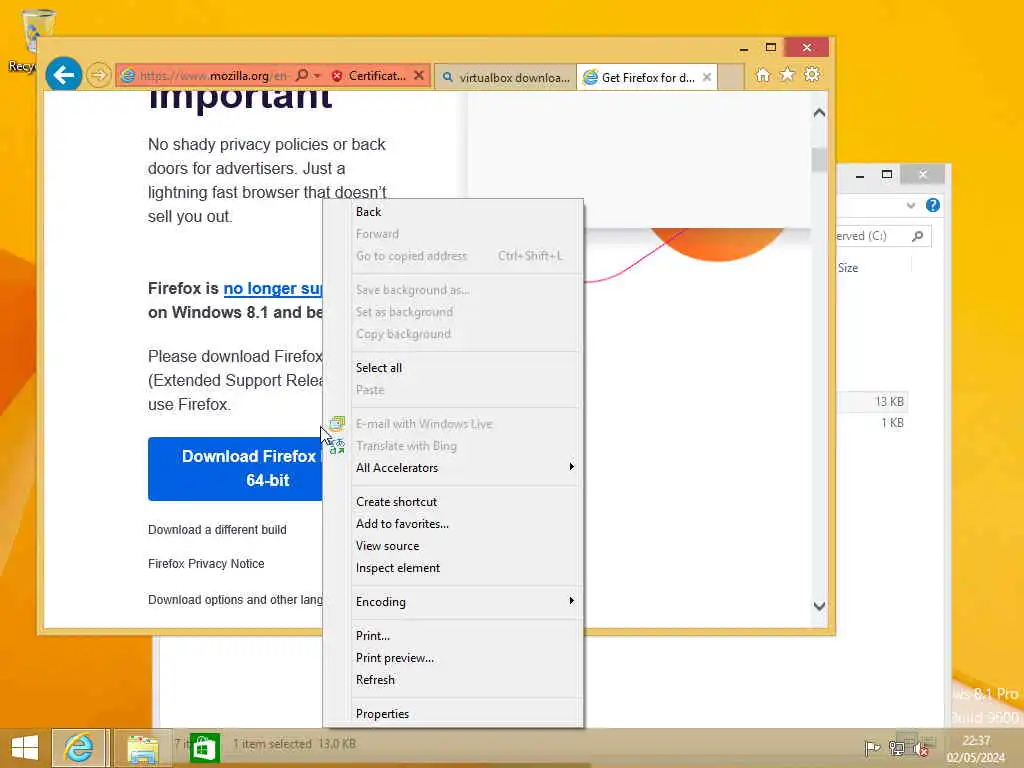
Task: Click the search magnifier in address bar
Action: 302,75
